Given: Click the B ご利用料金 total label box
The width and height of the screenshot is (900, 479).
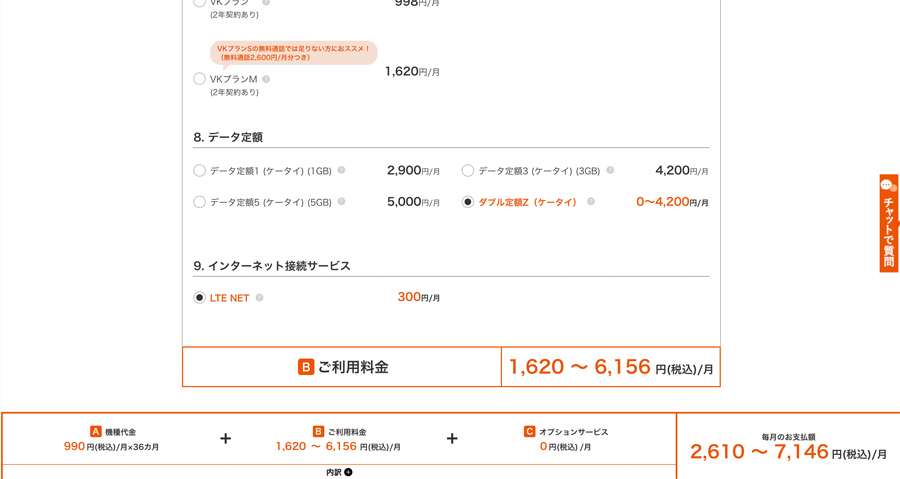Looking at the screenshot, I should tap(342, 367).
